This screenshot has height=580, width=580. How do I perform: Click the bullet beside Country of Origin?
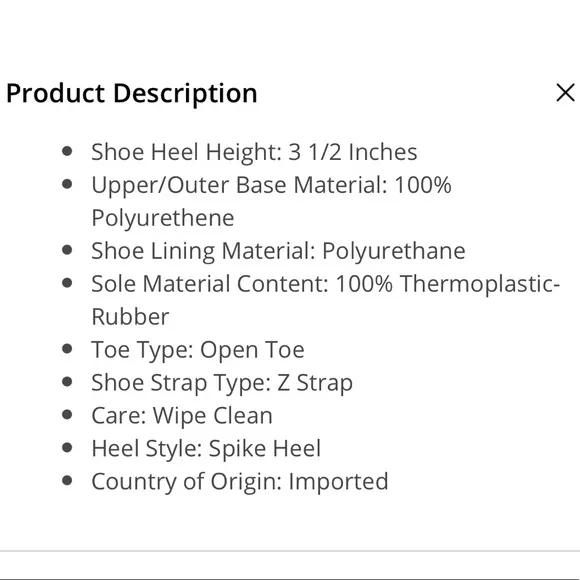click(67, 480)
